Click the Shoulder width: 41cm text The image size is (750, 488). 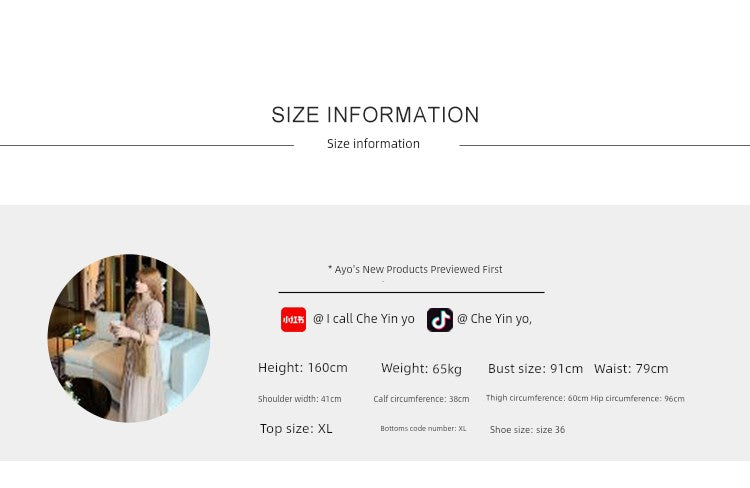pos(299,399)
